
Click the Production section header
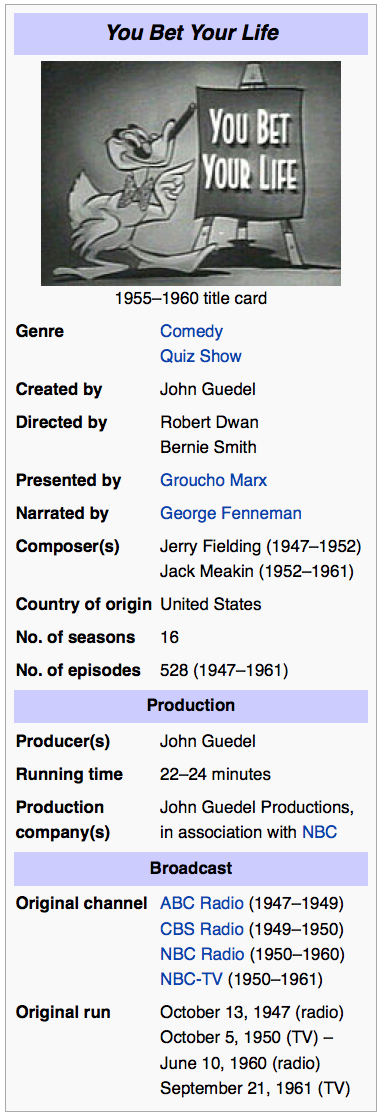191,705
